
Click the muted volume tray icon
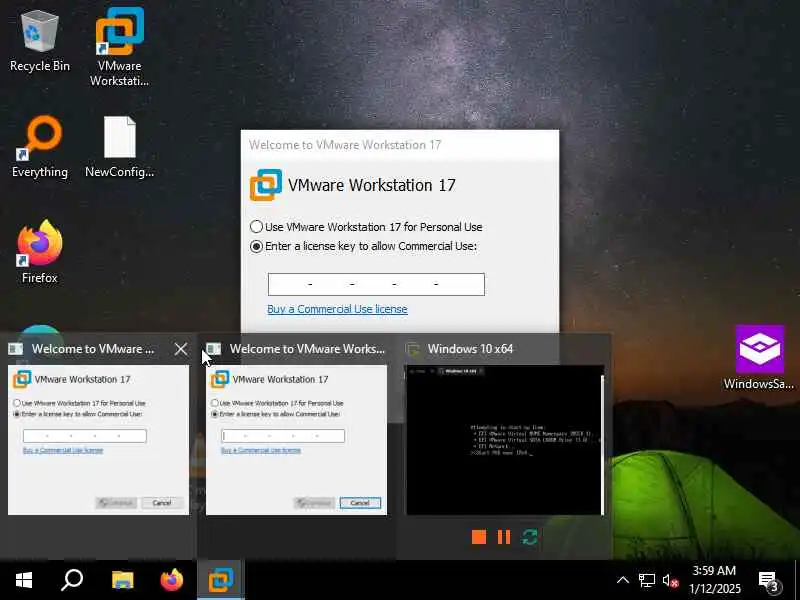670,580
